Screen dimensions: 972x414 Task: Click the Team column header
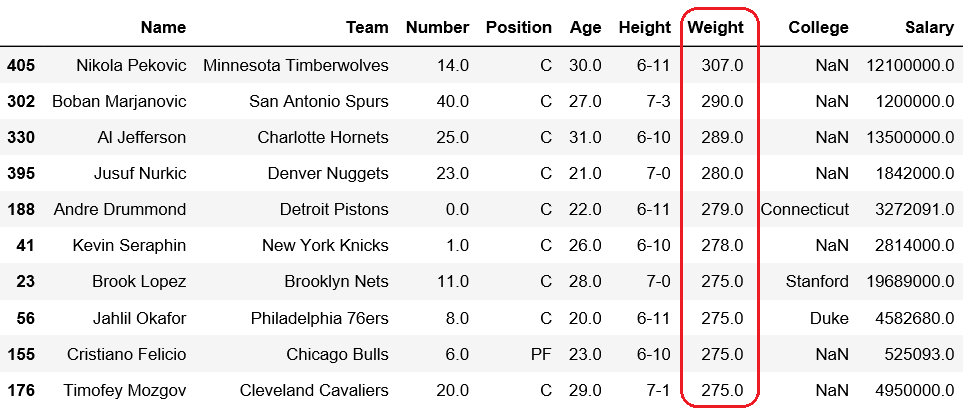pos(368,27)
